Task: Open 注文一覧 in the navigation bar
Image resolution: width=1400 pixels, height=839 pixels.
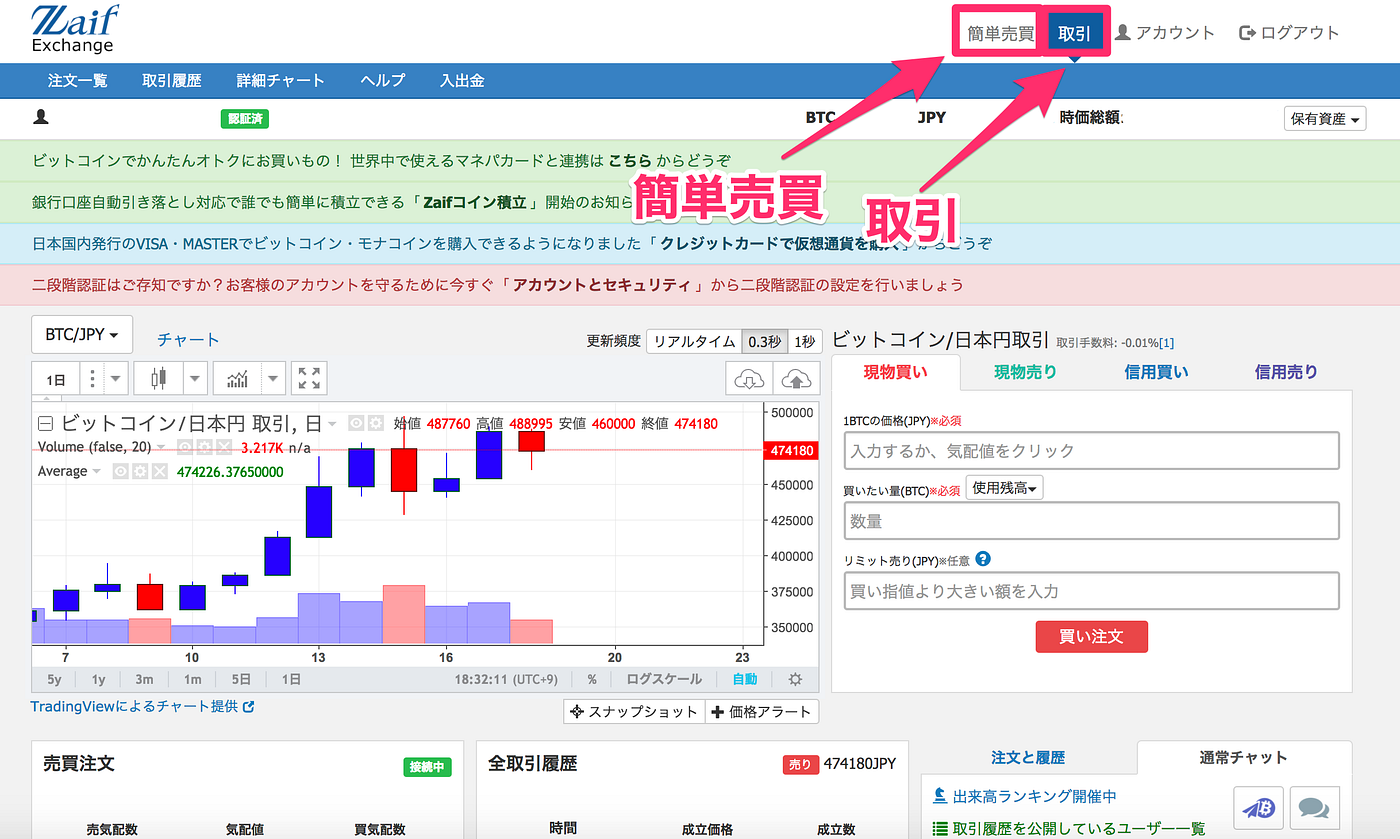Action: pos(78,81)
